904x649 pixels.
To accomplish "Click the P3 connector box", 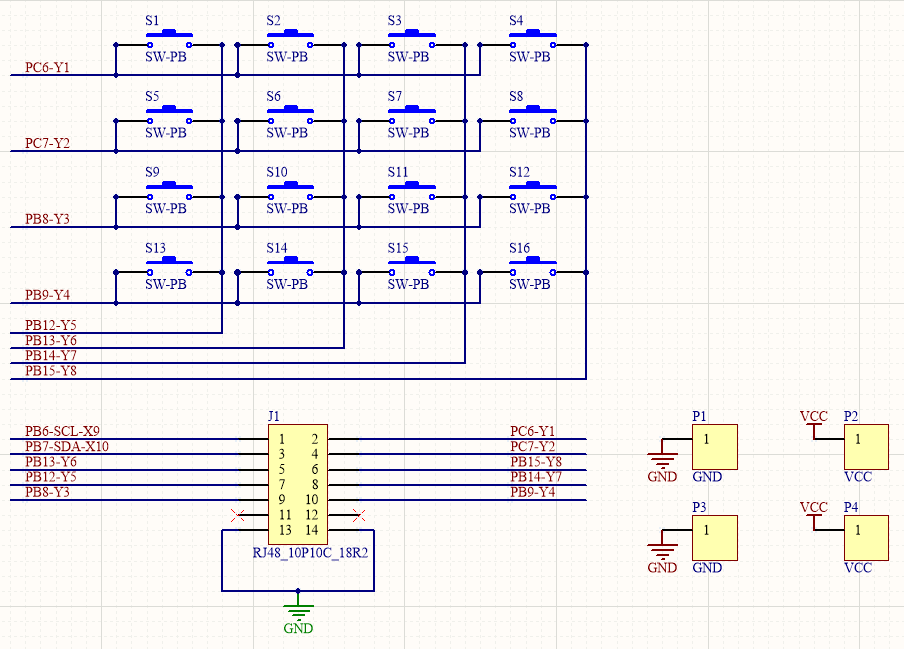I will point(715,538).
